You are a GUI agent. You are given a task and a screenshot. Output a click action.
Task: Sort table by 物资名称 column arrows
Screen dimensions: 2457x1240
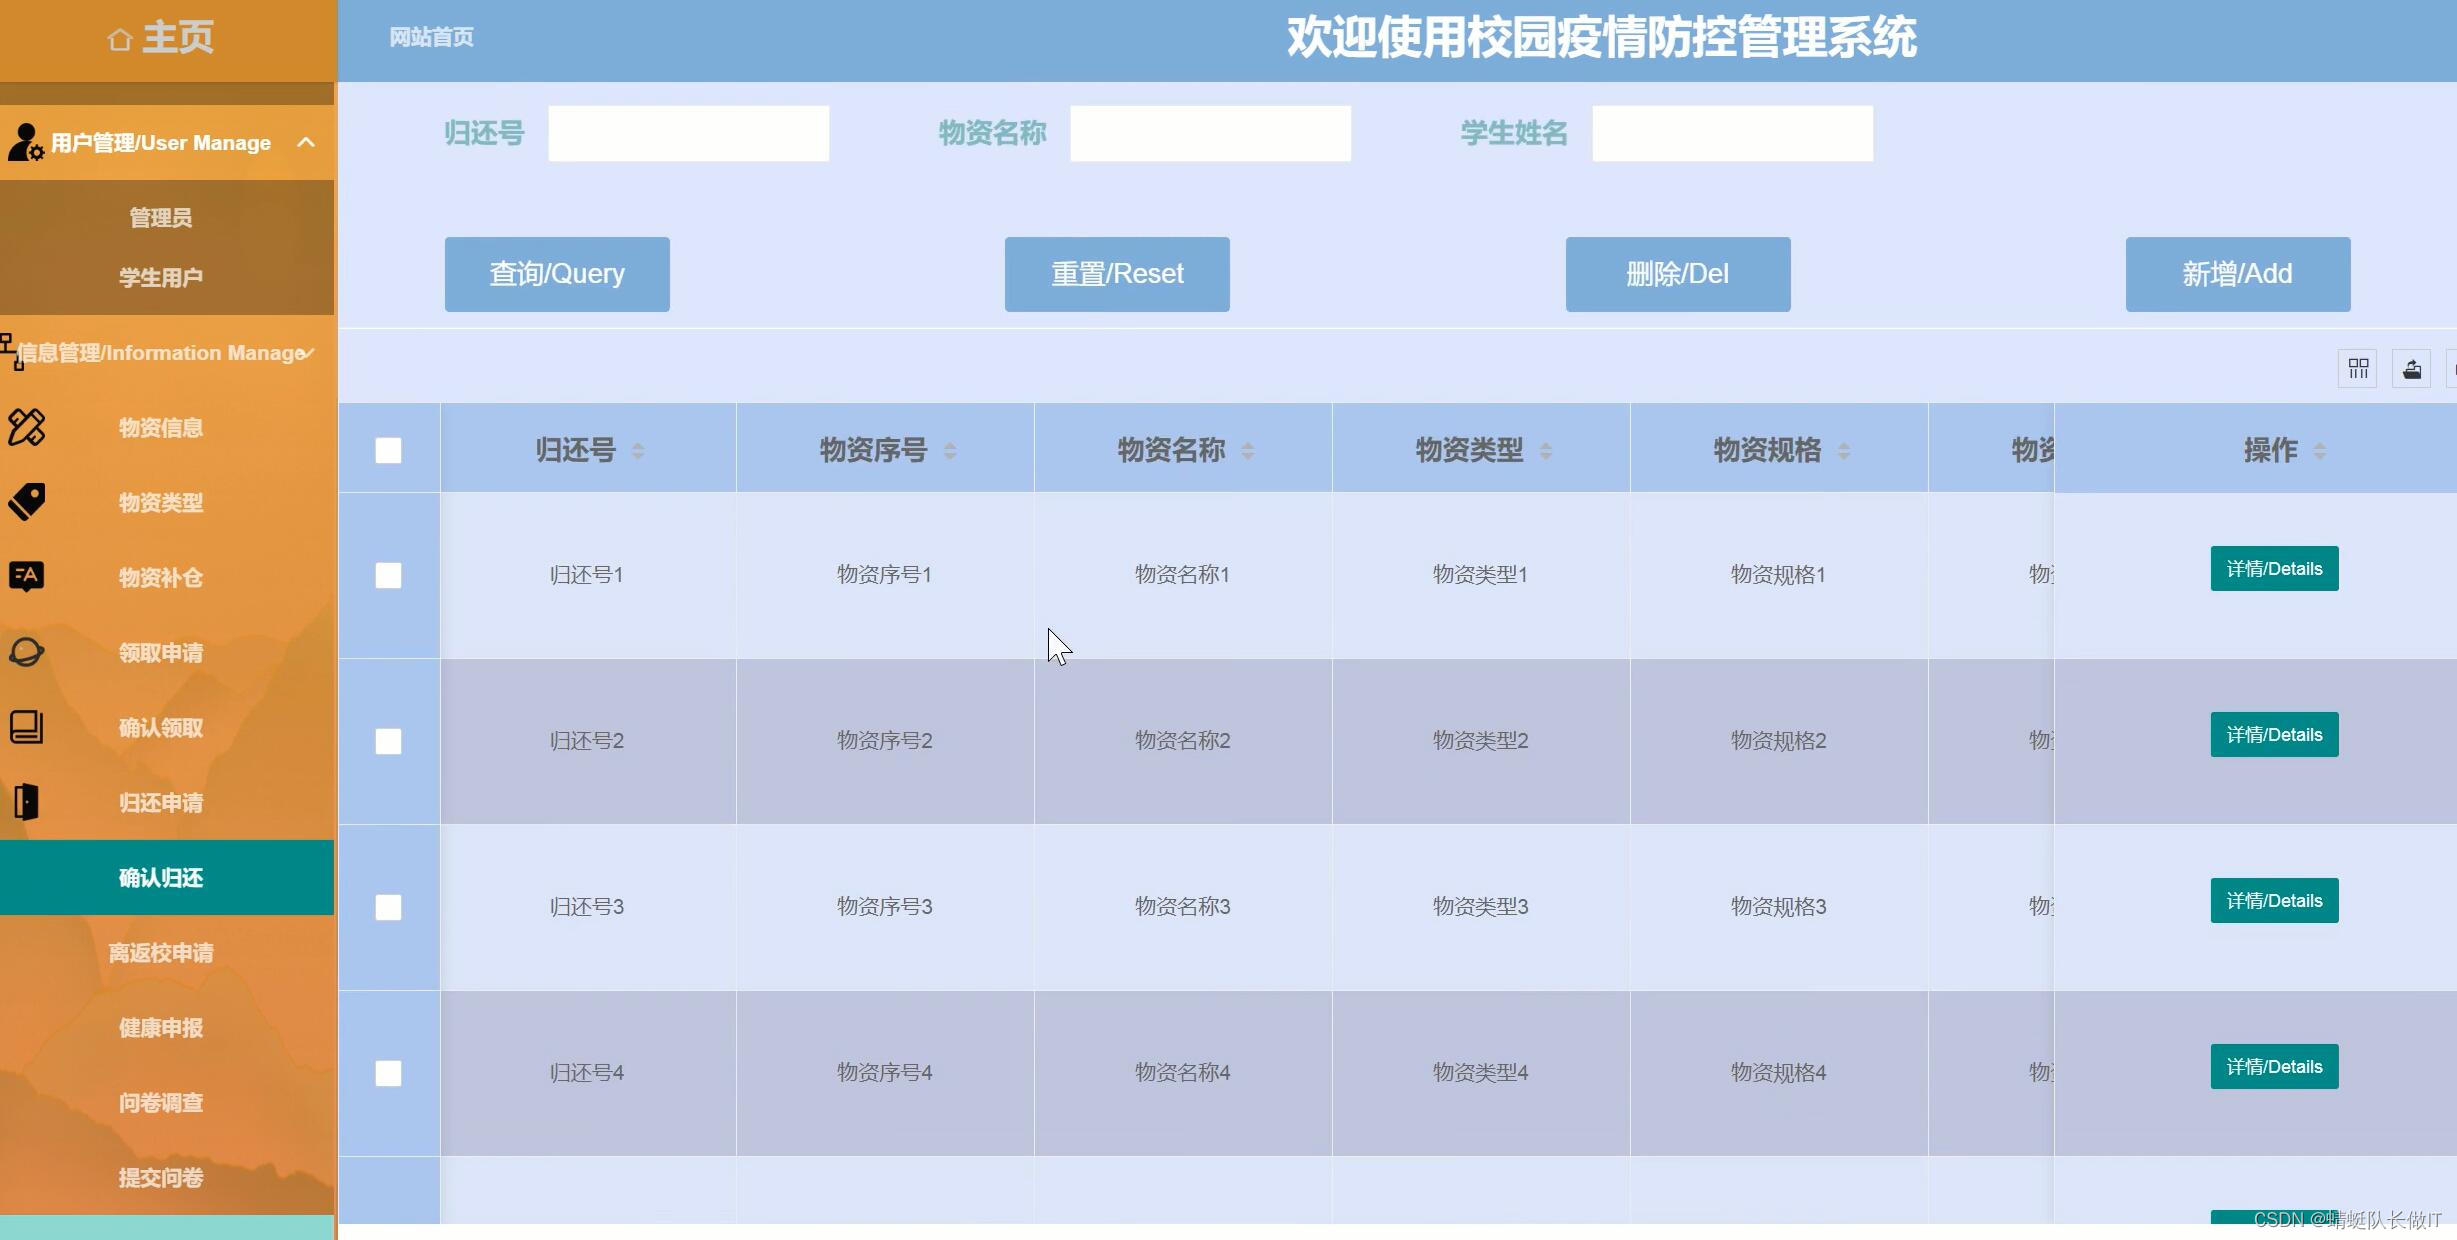click(1247, 451)
